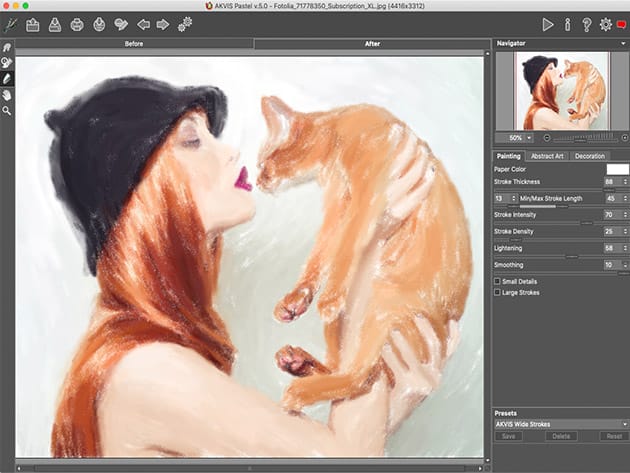Click the Redo right arrow icon
630x473 pixels.
pyautogui.click(x=162, y=24)
